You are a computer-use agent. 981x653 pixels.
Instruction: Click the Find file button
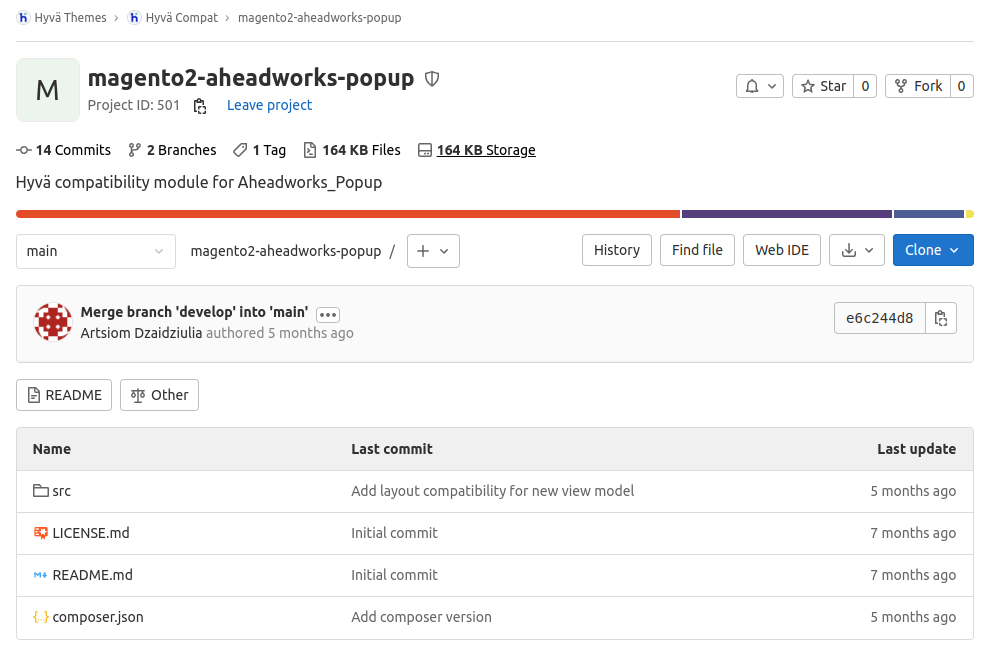pyautogui.click(x=697, y=250)
